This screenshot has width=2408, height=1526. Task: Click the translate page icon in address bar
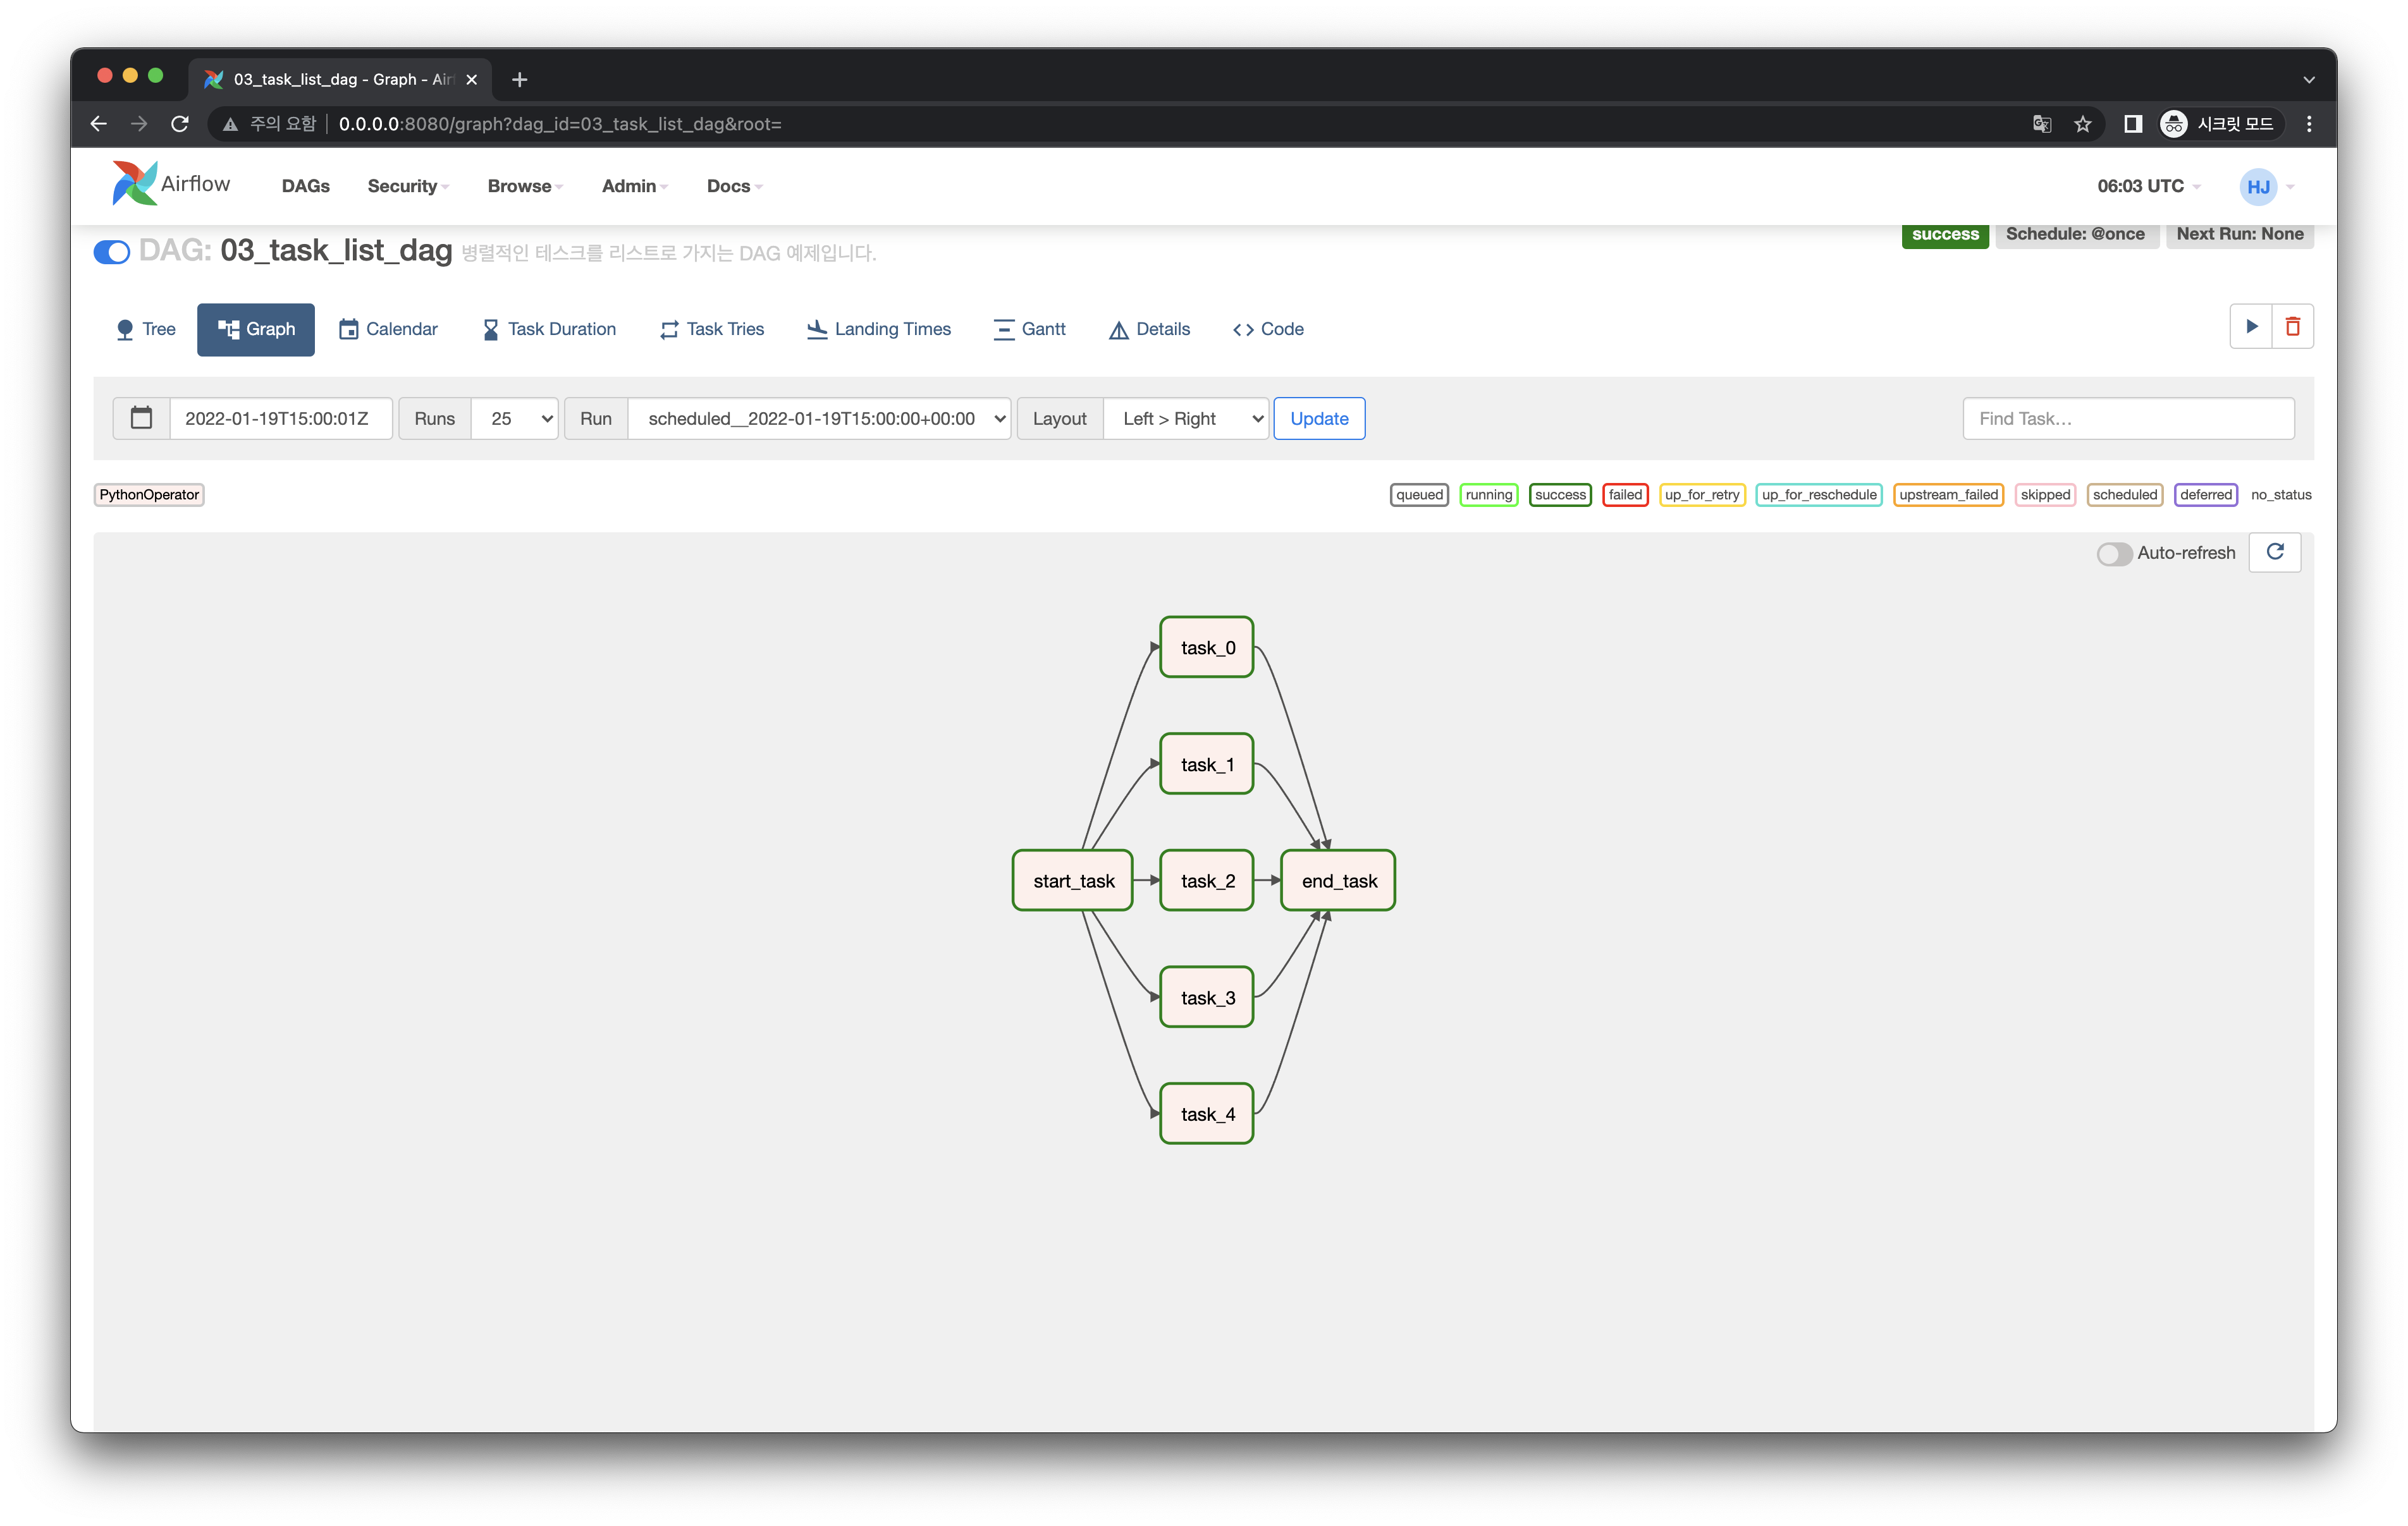pyautogui.click(x=2042, y=124)
